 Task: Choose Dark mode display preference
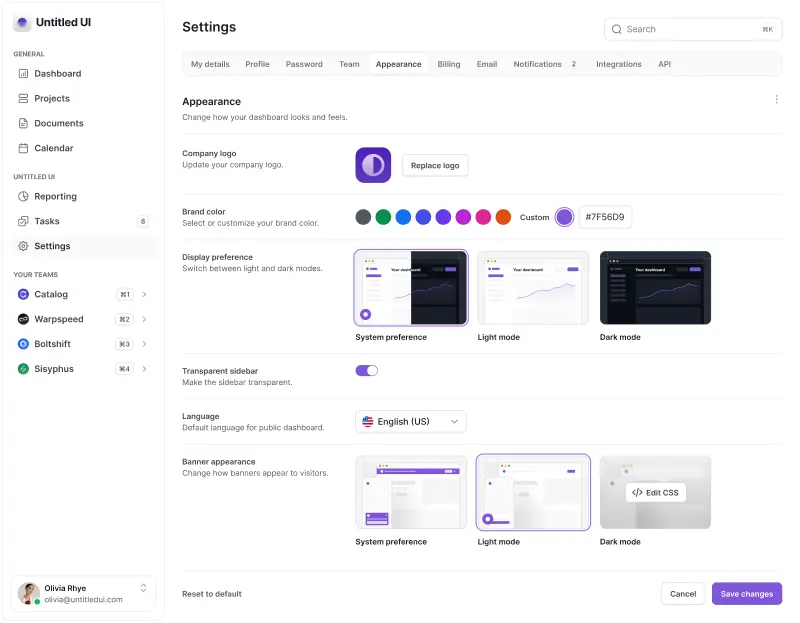pyautogui.click(x=655, y=288)
